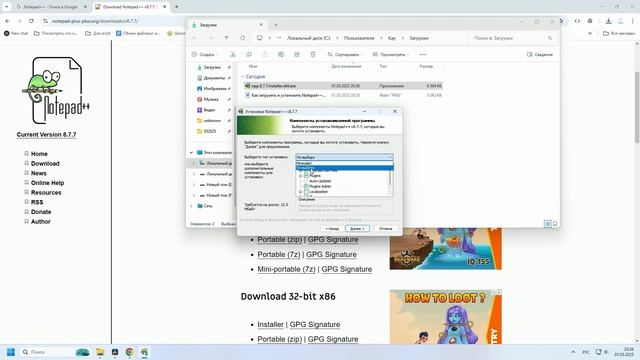Select the Как загрузить и установить Notepad++ file

tap(343, 95)
